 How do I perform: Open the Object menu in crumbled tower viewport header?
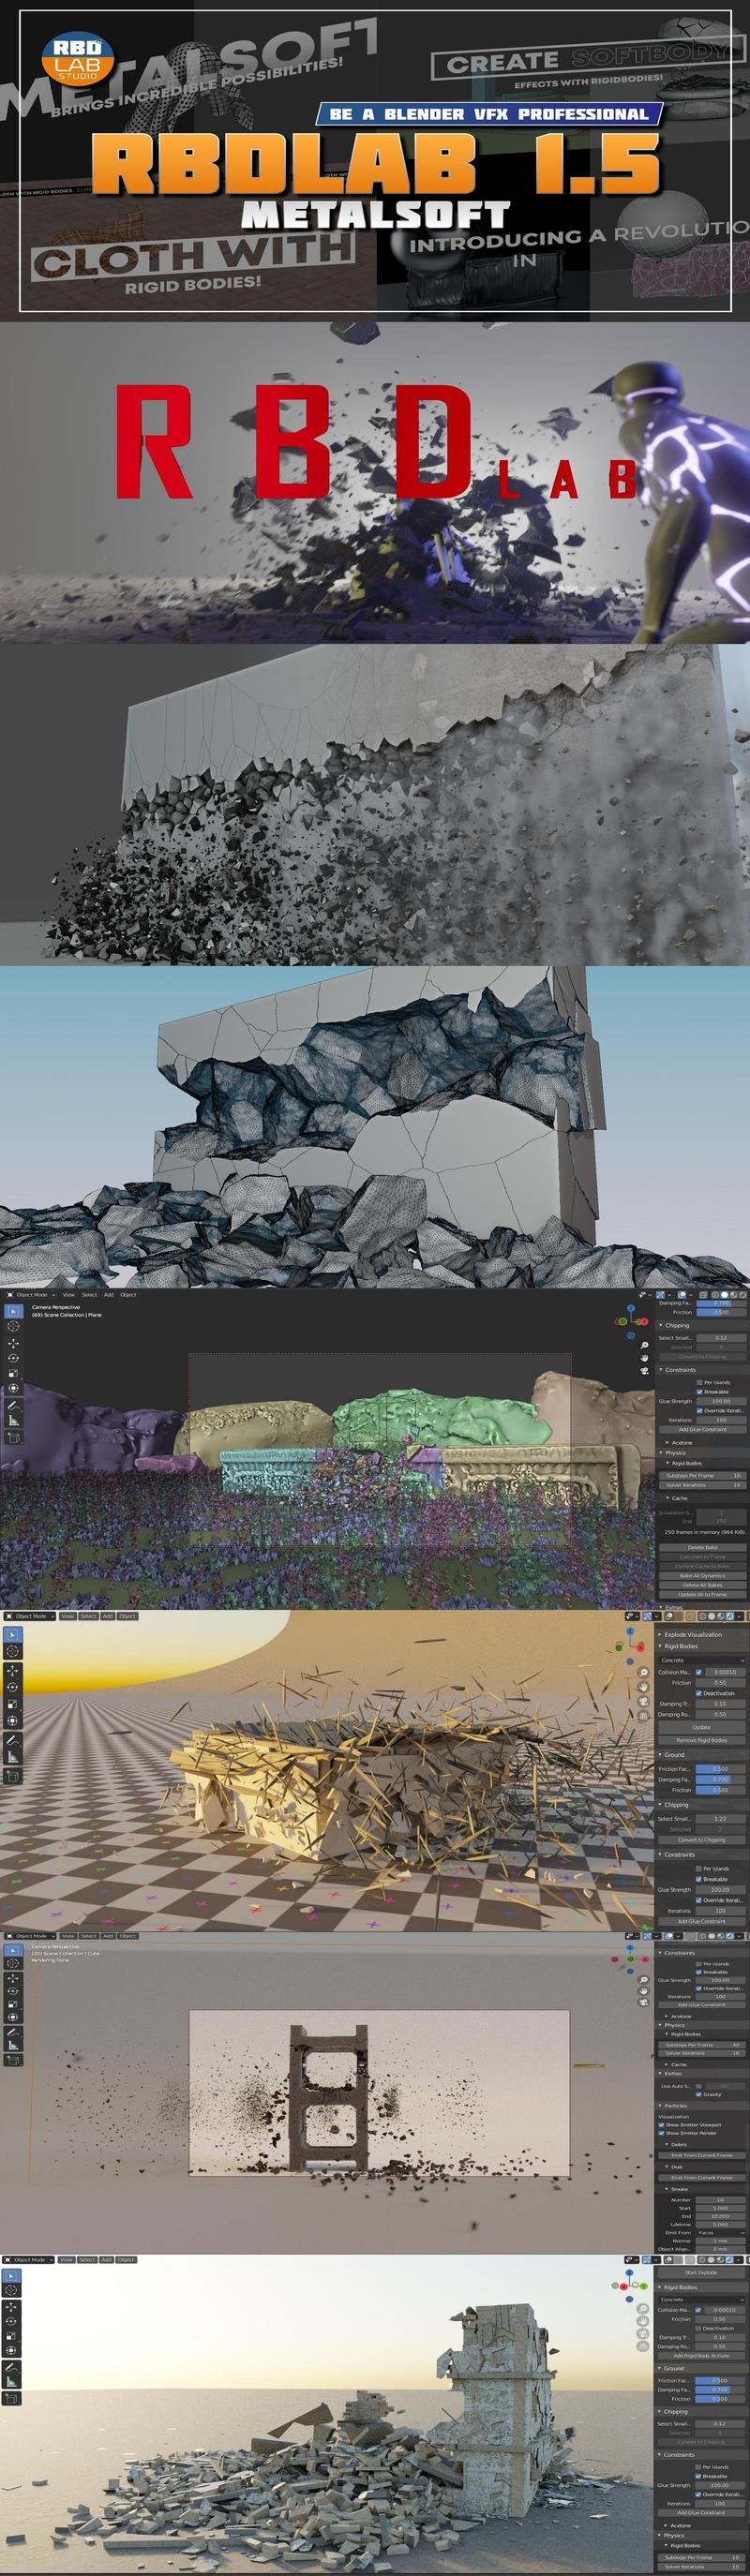(x=126, y=2260)
